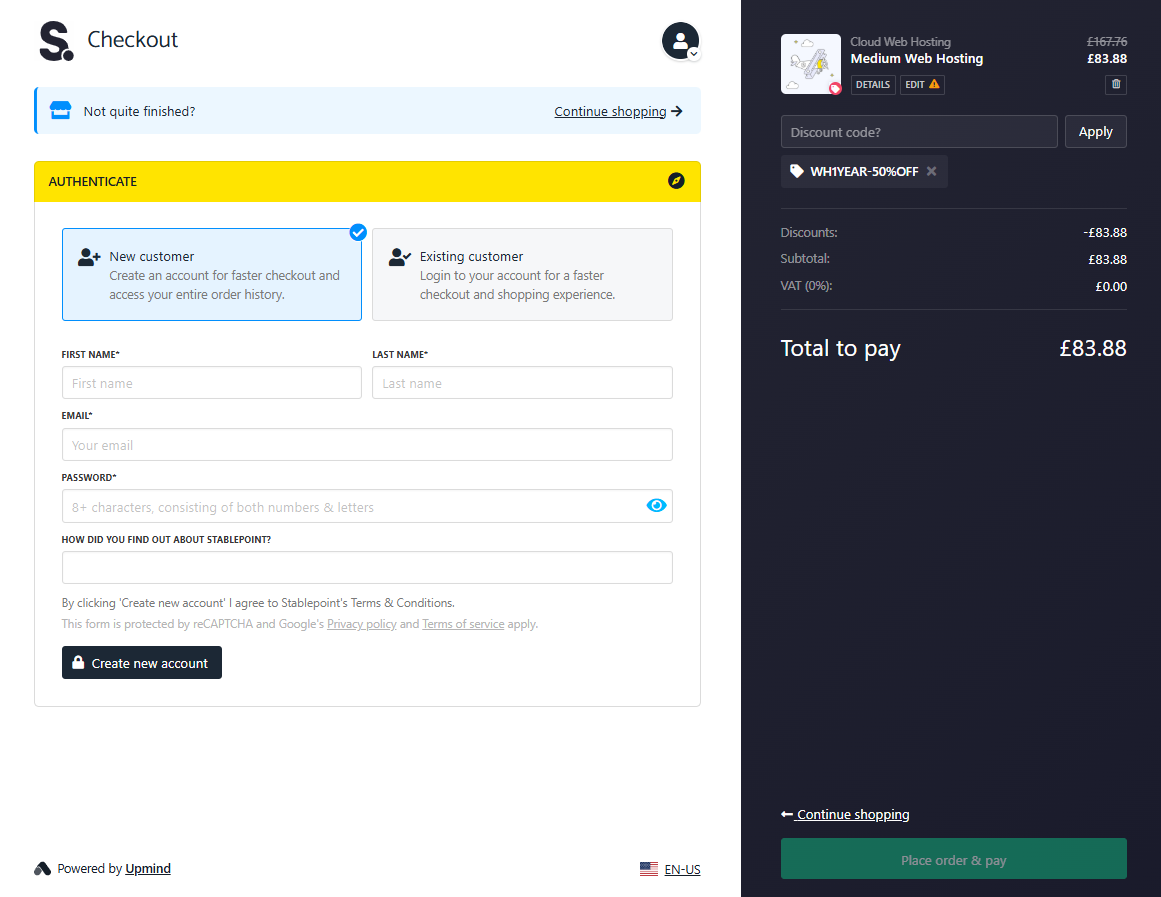Click the Total to pay amount £83.88
Image resolution: width=1161 pixels, height=897 pixels.
(x=1093, y=348)
